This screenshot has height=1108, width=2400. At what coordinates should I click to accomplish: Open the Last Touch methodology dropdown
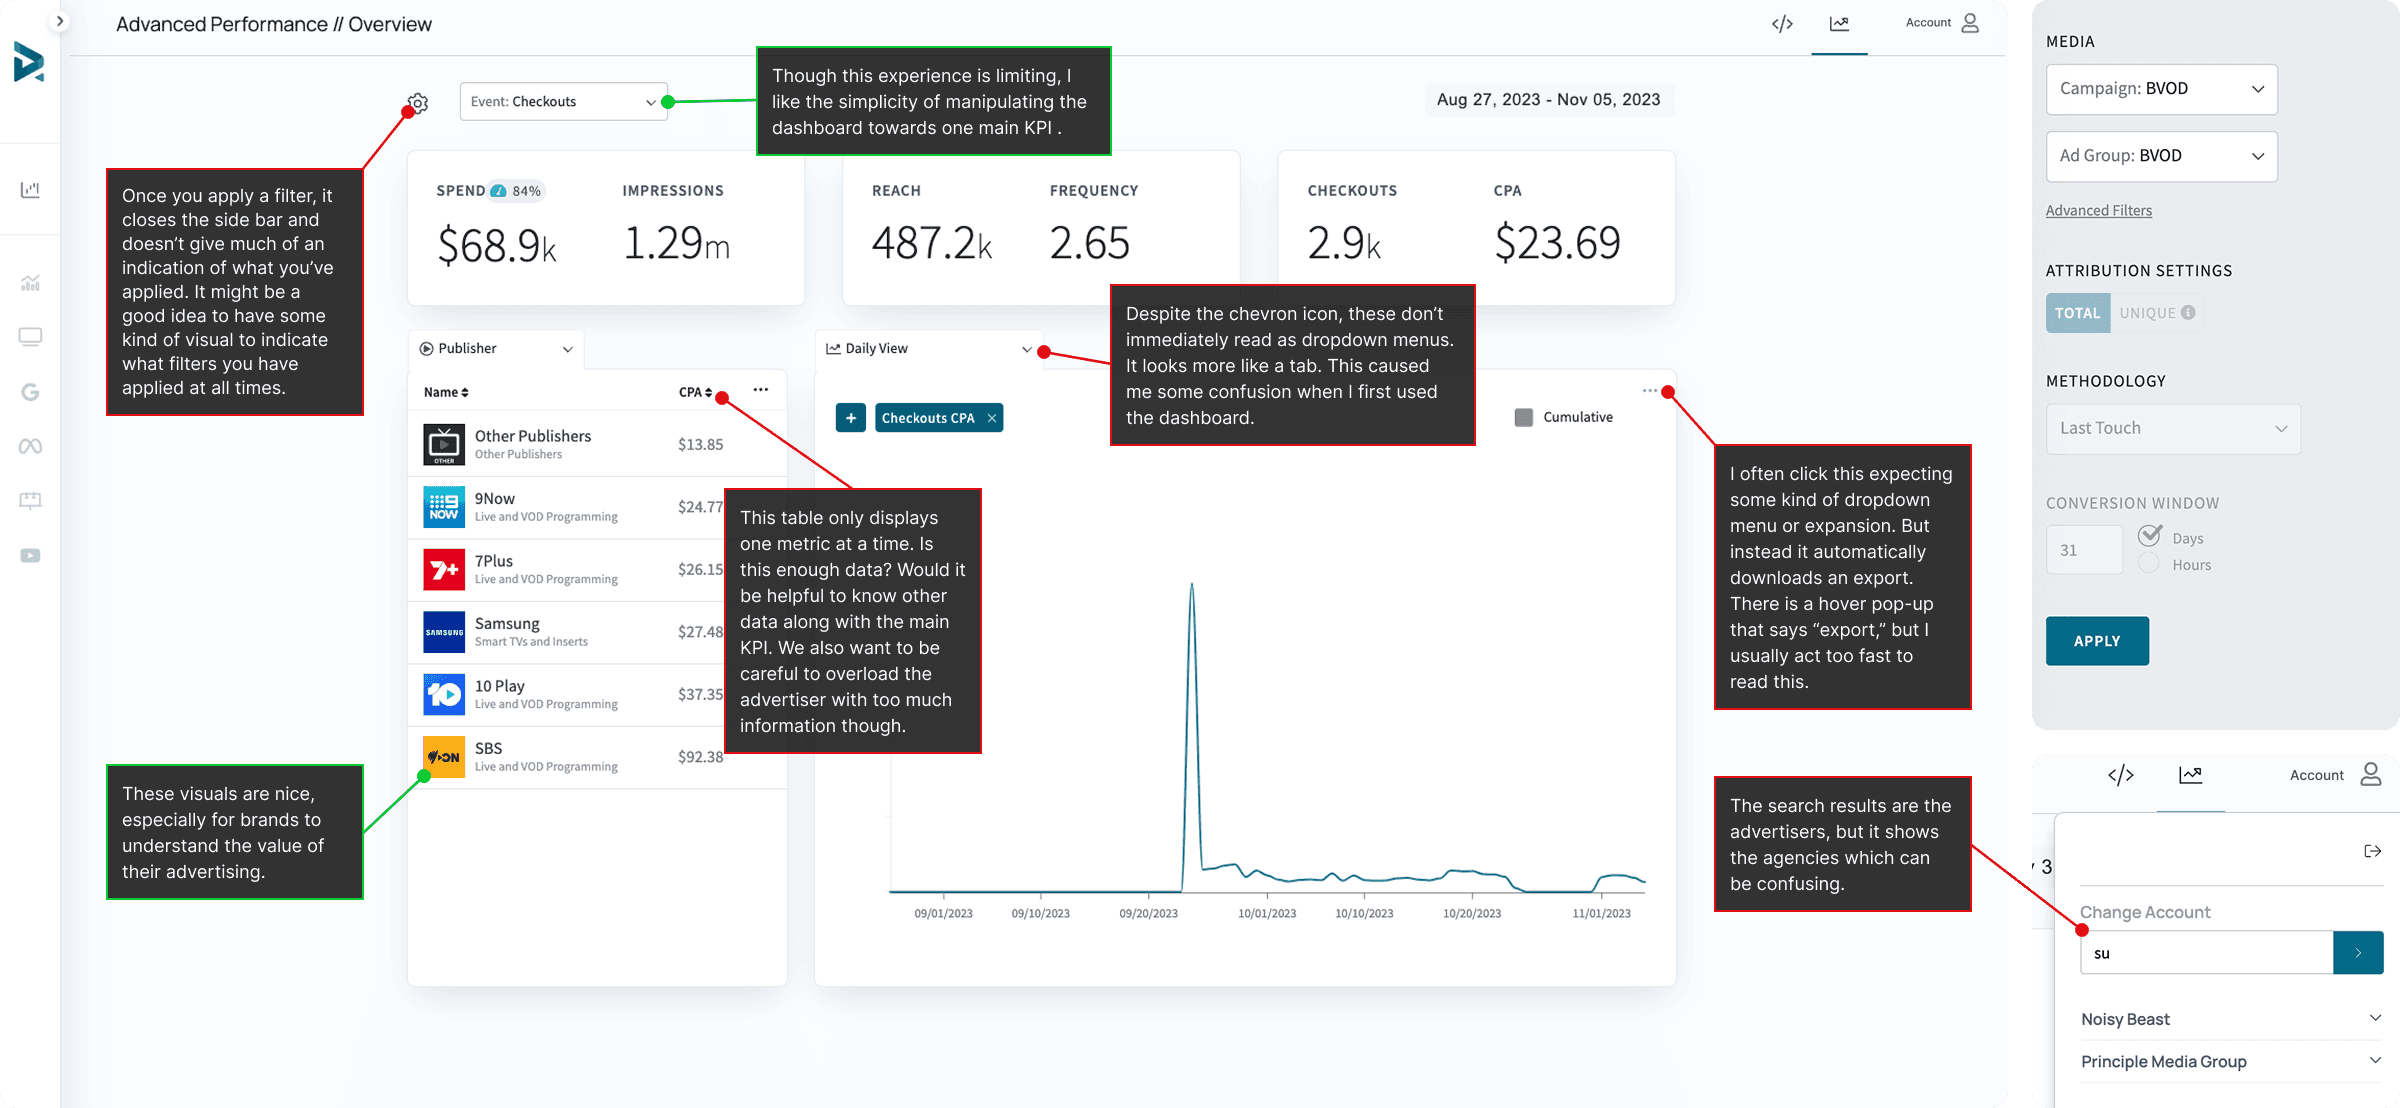point(2173,429)
